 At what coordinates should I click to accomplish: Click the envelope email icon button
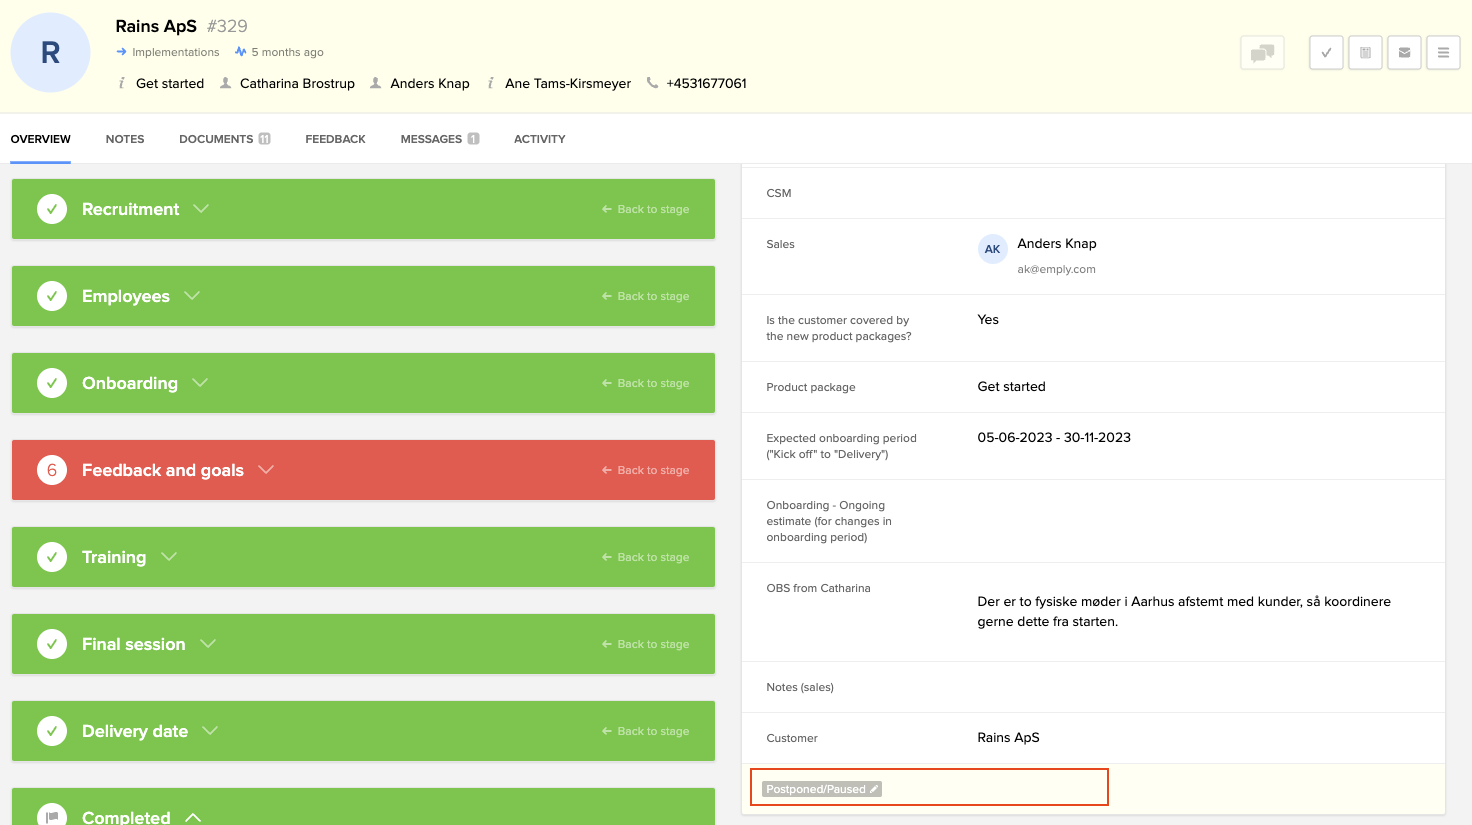[1404, 53]
